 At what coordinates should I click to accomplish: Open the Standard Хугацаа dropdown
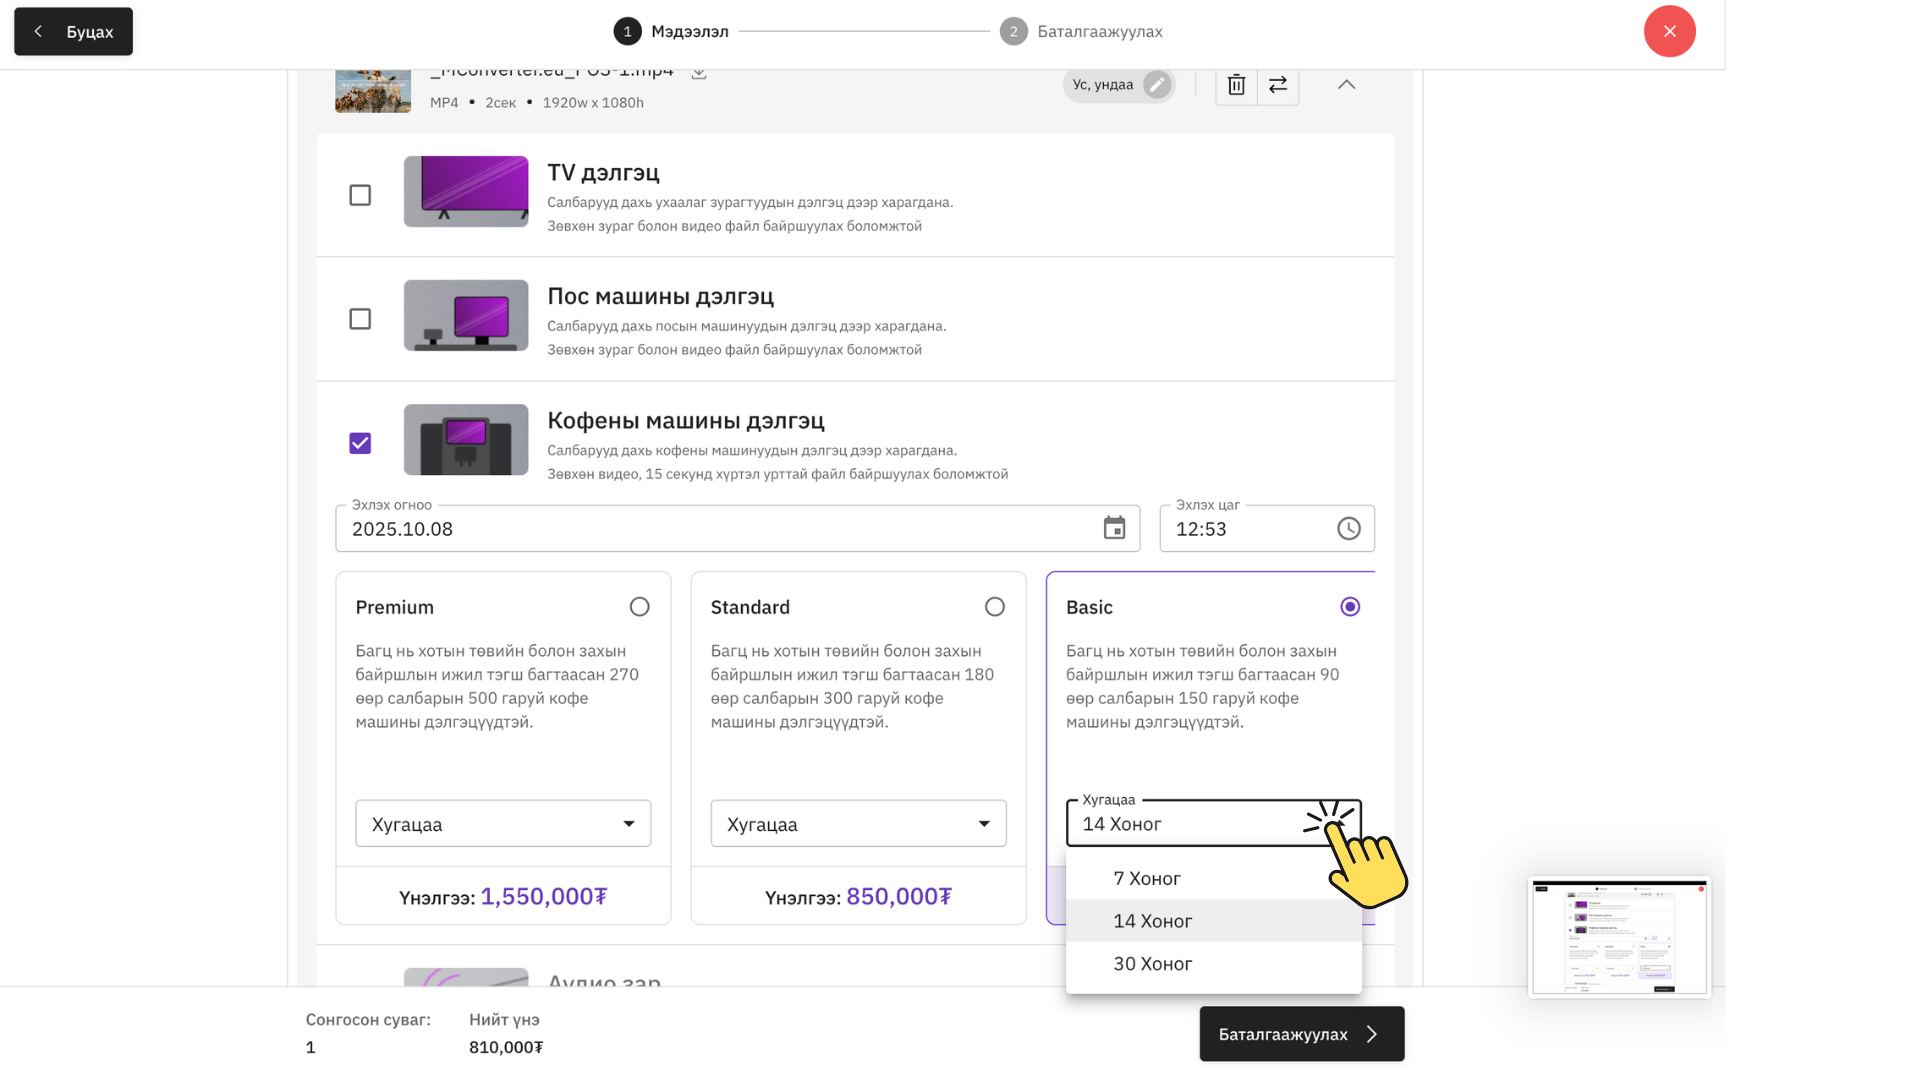pyautogui.click(x=858, y=824)
